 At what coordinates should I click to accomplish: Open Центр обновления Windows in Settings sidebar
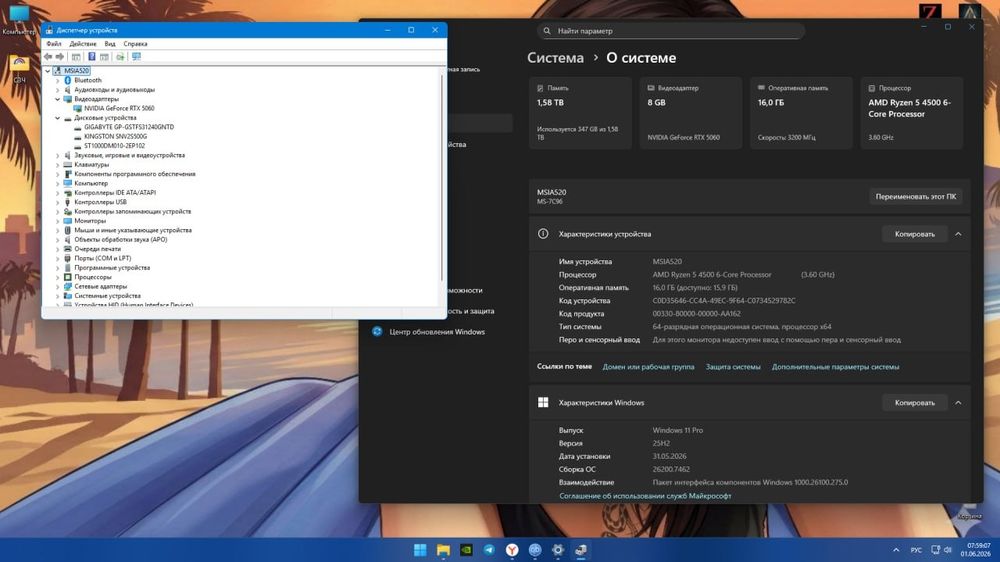tap(437, 332)
